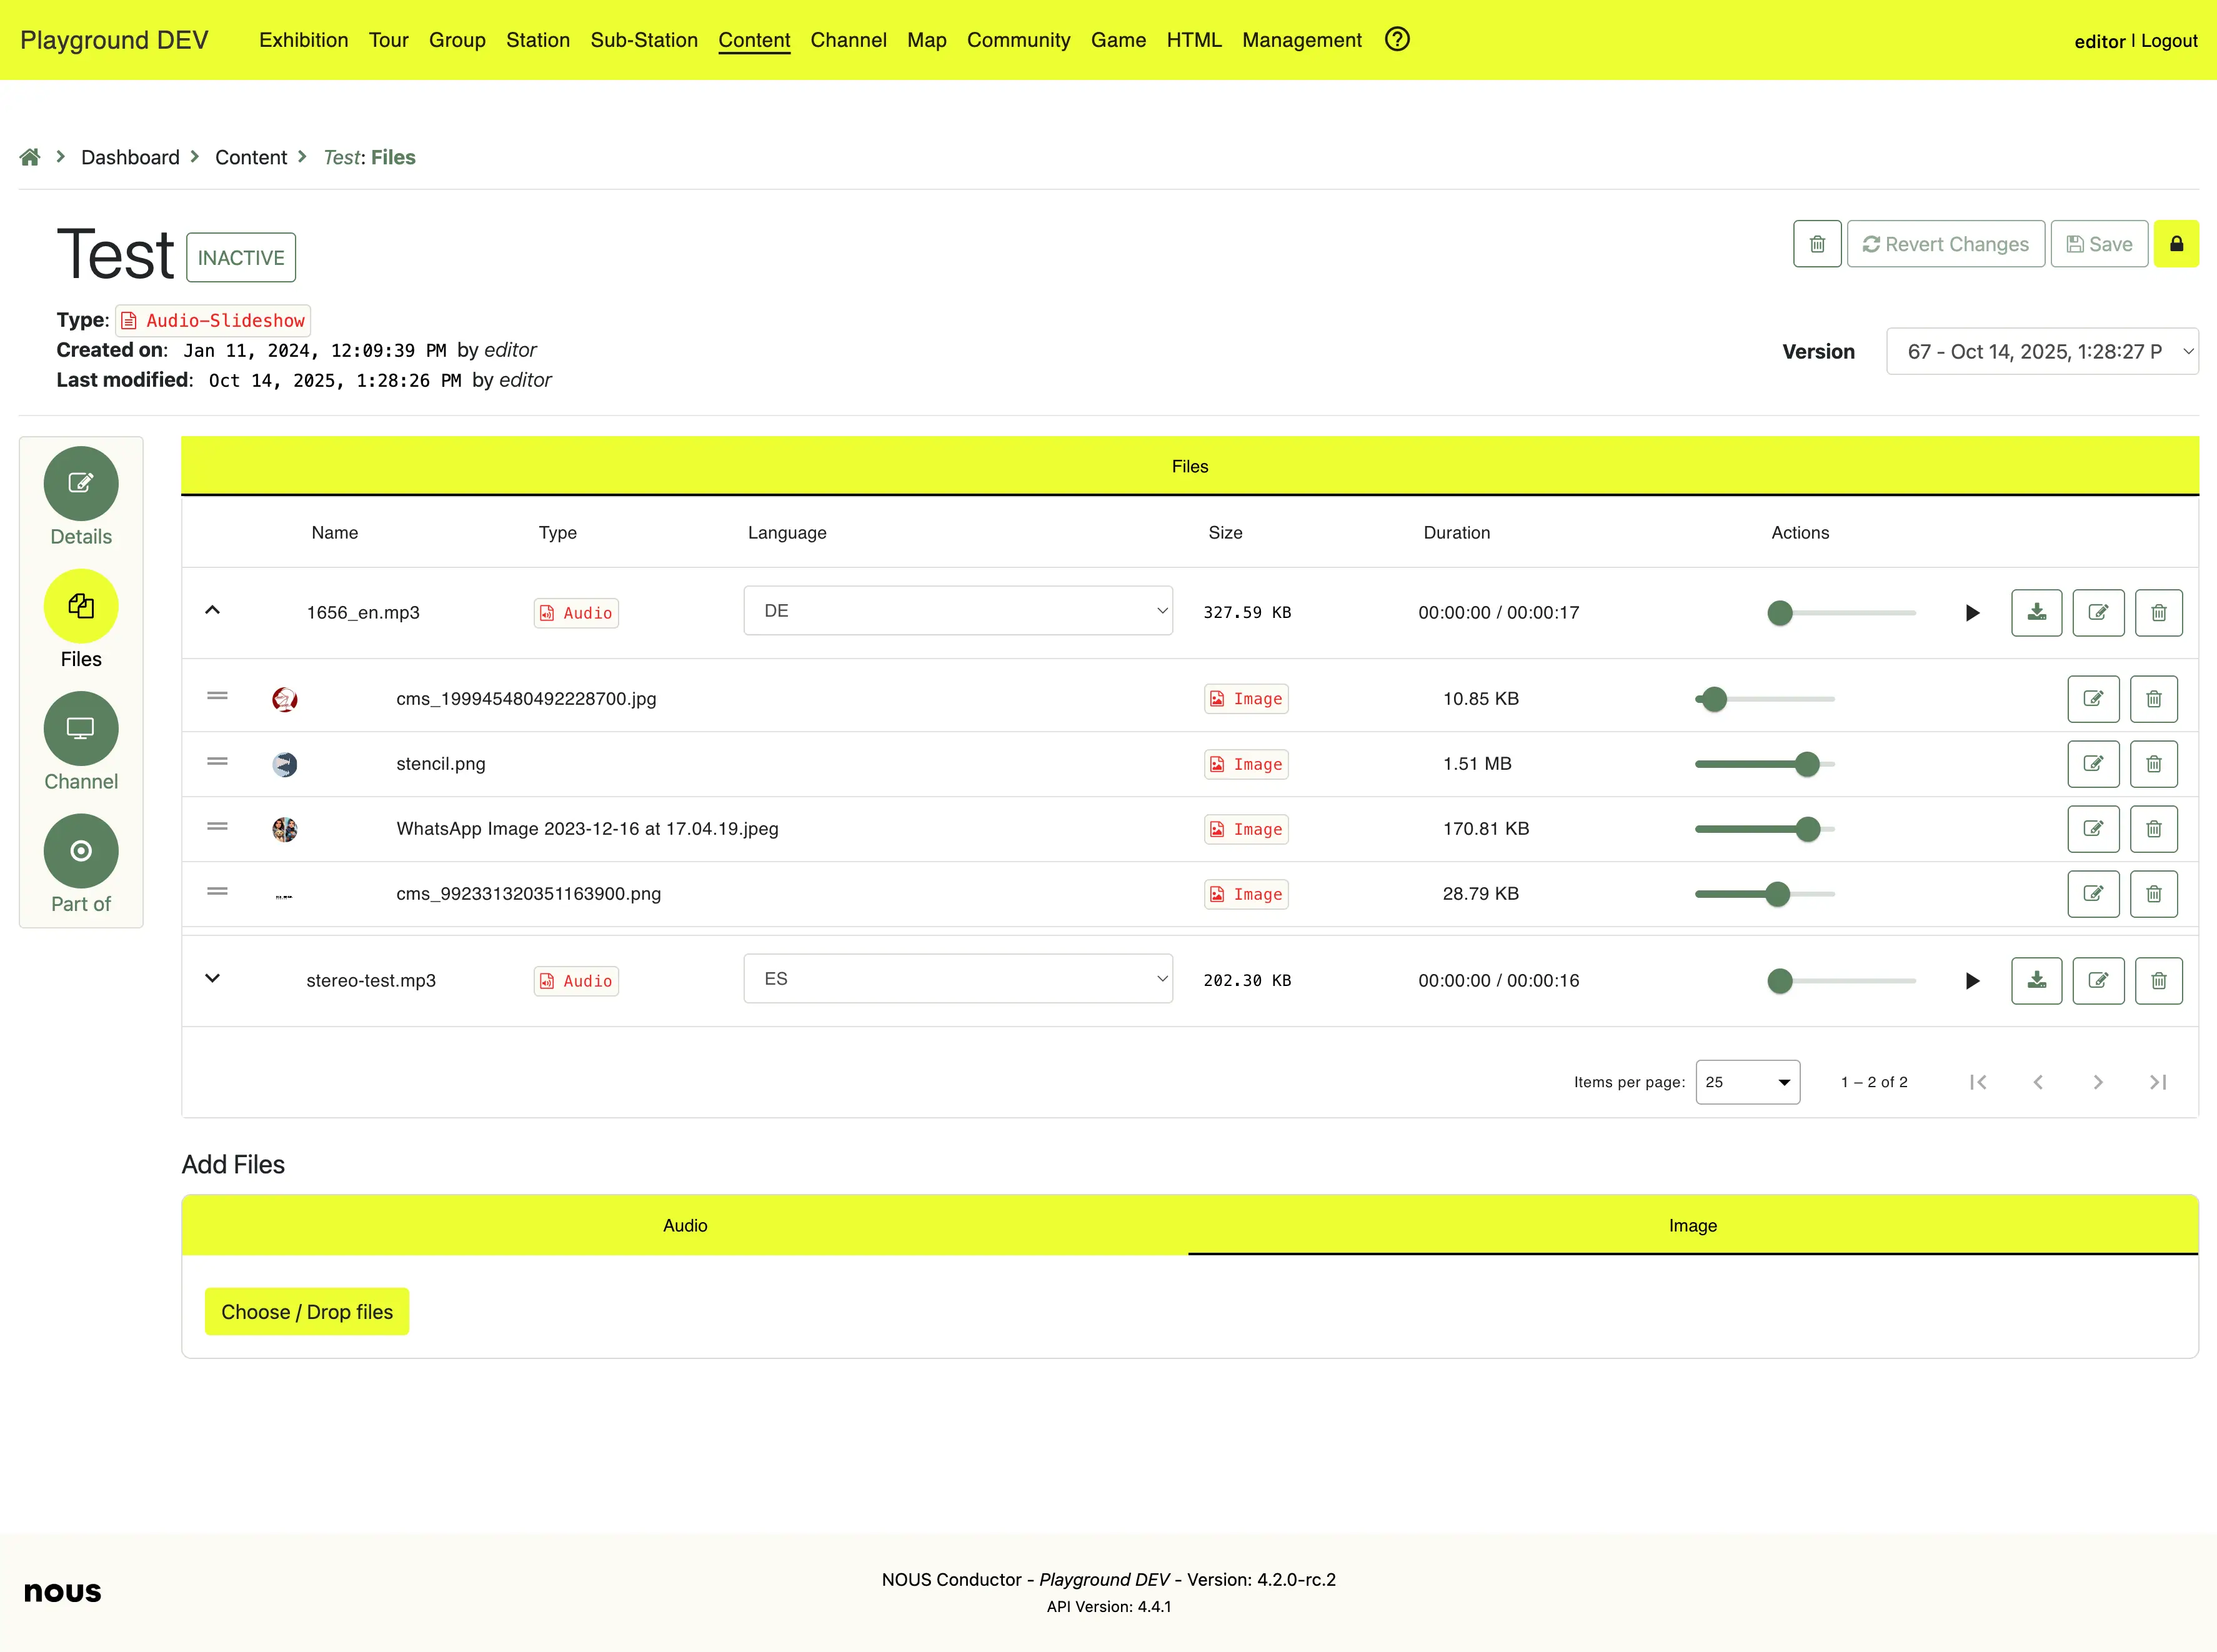Open the Part of sidebar section
The image size is (2217, 1652).
pos(81,851)
